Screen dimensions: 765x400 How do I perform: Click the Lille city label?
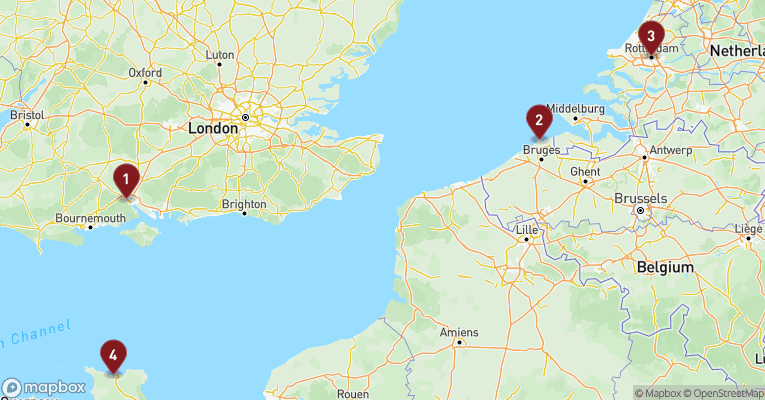tap(527, 230)
